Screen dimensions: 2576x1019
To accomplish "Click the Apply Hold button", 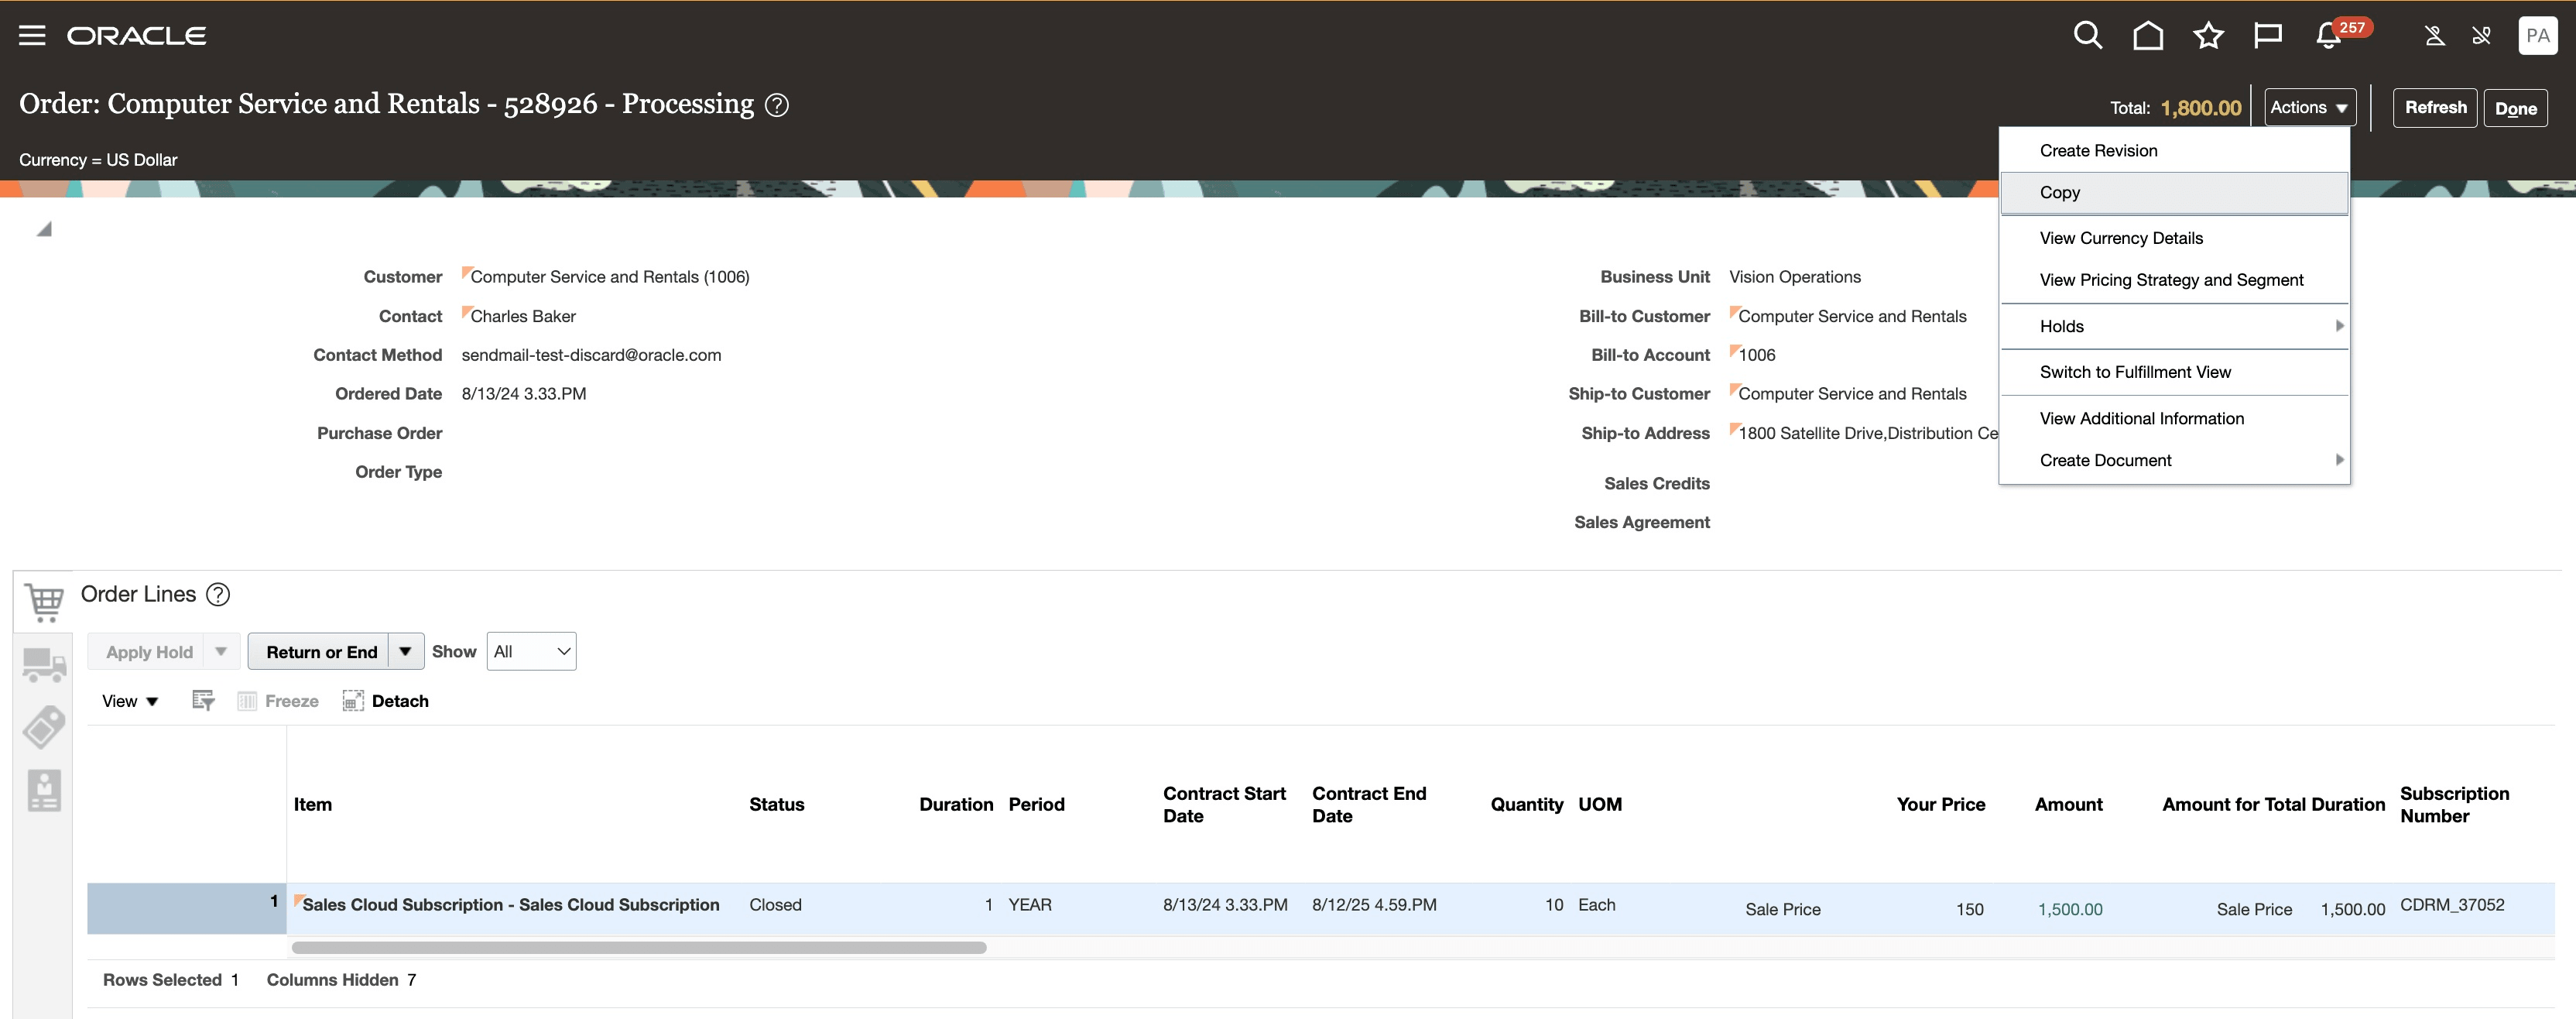I will coord(148,652).
